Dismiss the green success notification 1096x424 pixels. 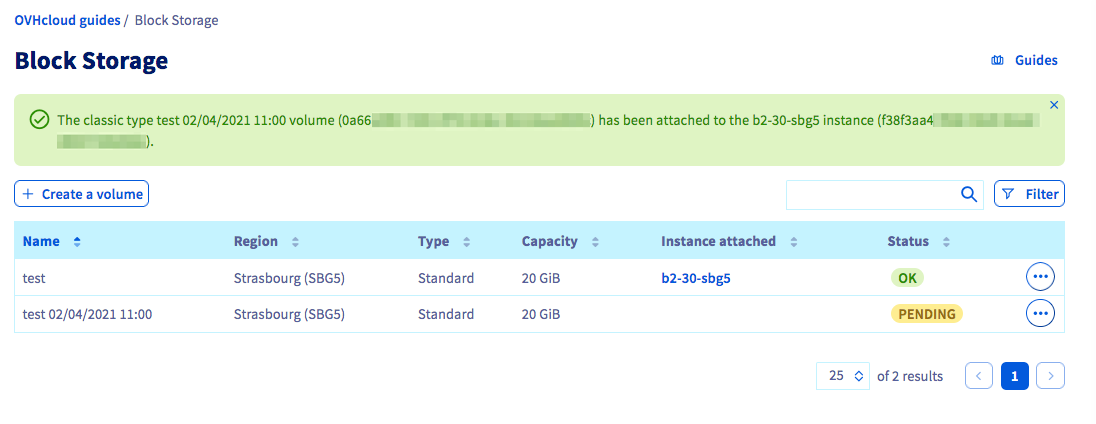pos(1054,105)
